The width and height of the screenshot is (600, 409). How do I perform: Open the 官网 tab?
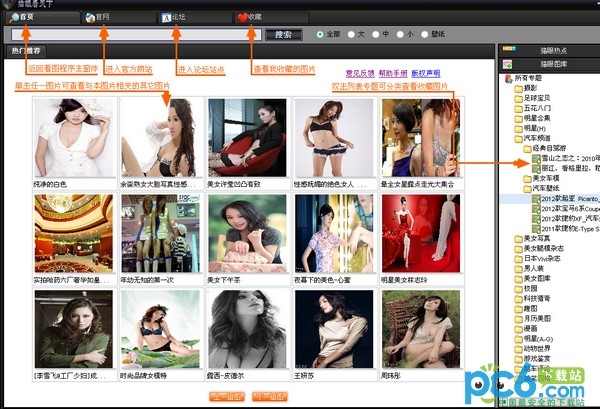pyautogui.click(x=119, y=18)
